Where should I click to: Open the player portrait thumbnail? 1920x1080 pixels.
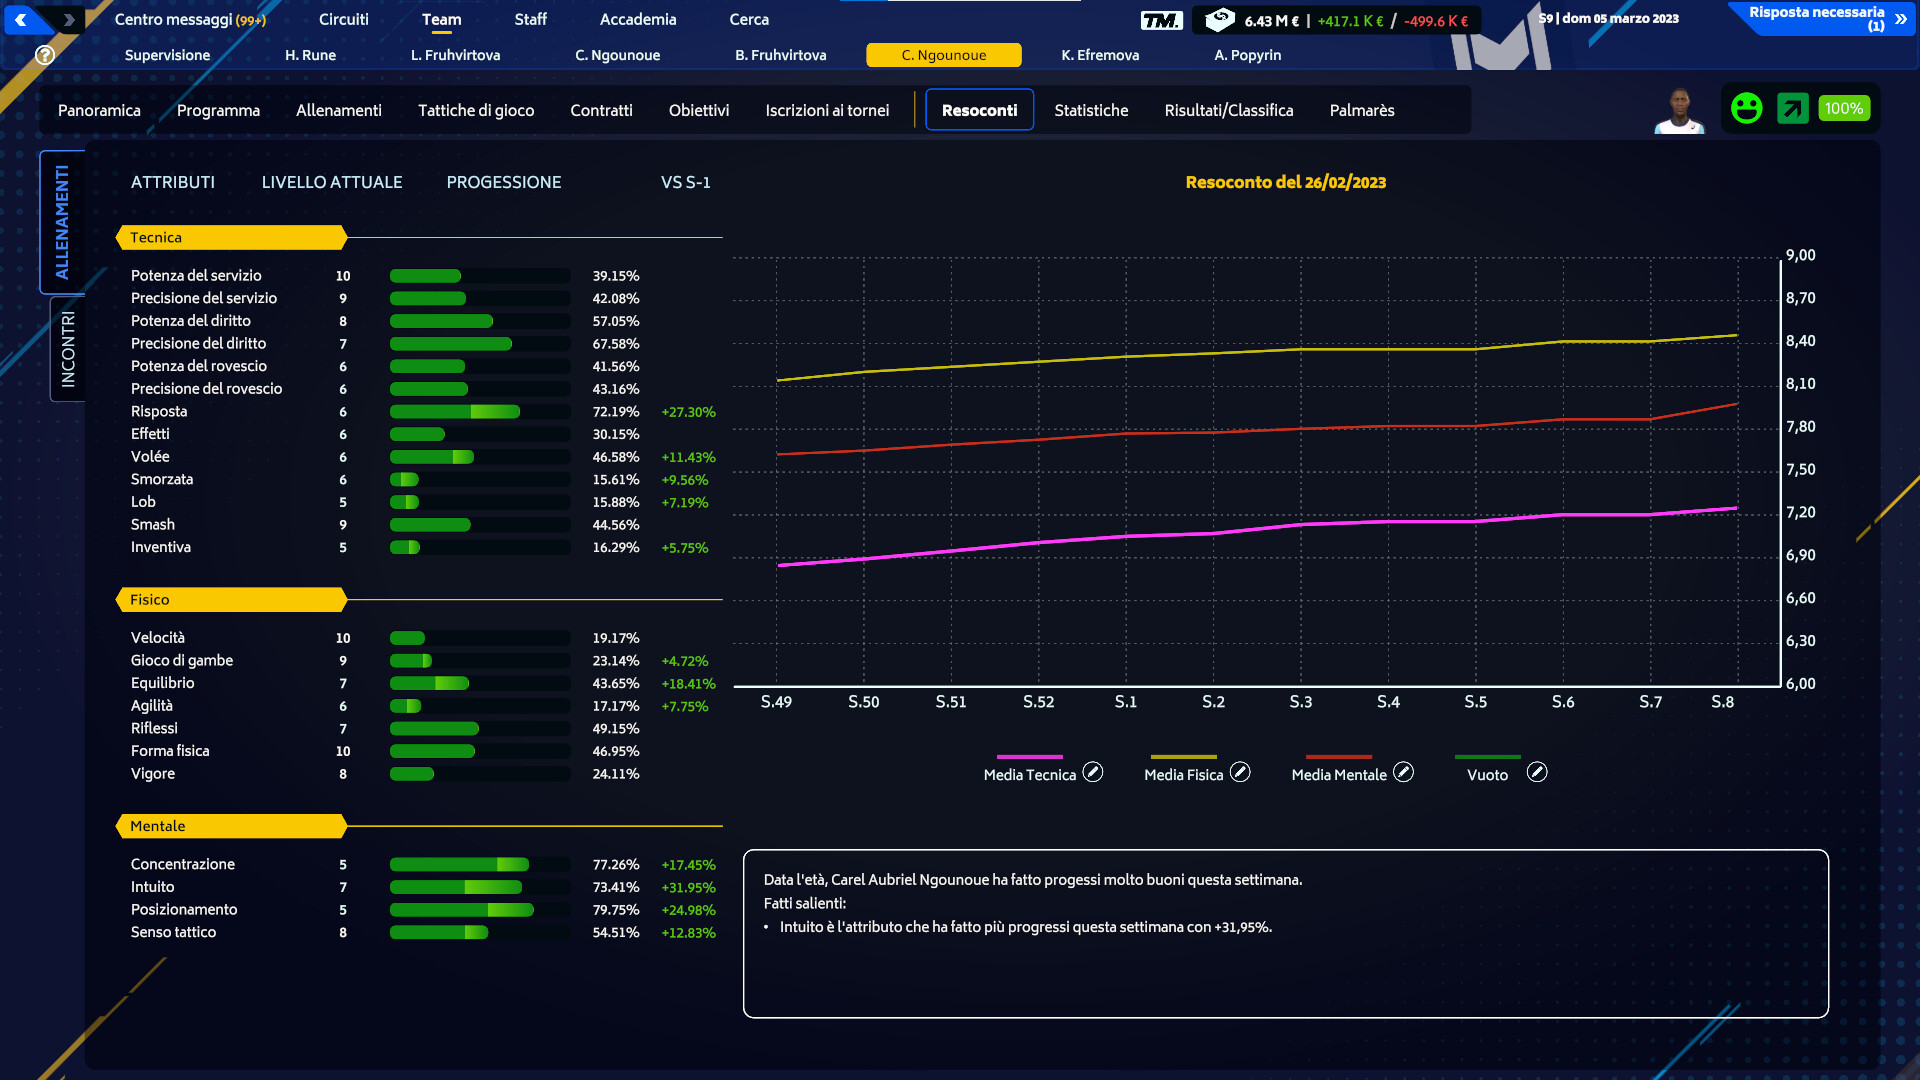pyautogui.click(x=1679, y=110)
